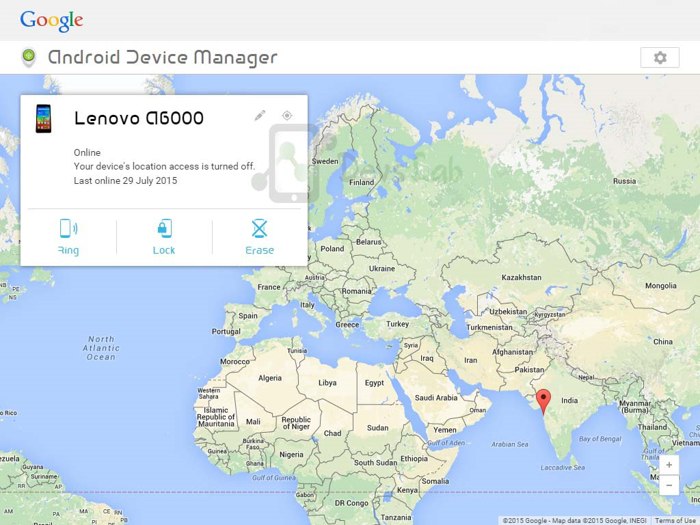Image resolution: width=700 pixels, height=525 pixels.
Task: Click the Lenovo phone thumbnail image
Action: (x=43, y=119)
